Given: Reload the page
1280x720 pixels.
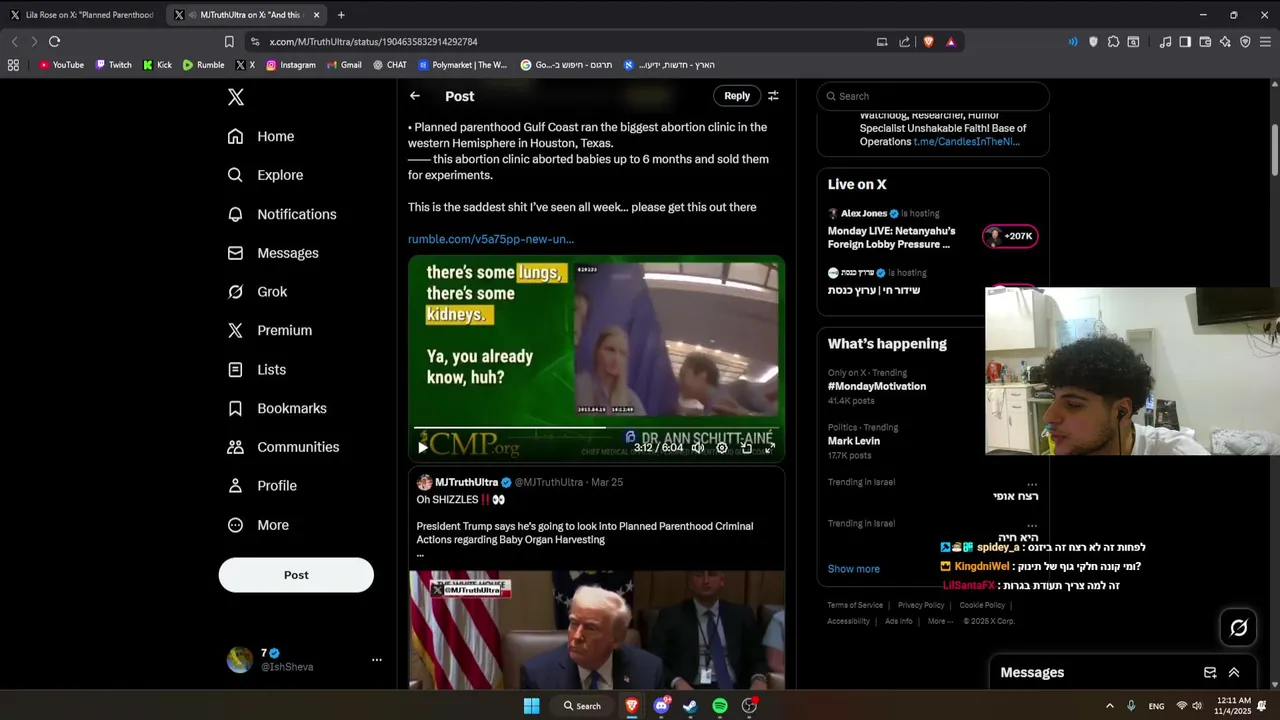Looking at the screenshot, I should click(54, 42).
